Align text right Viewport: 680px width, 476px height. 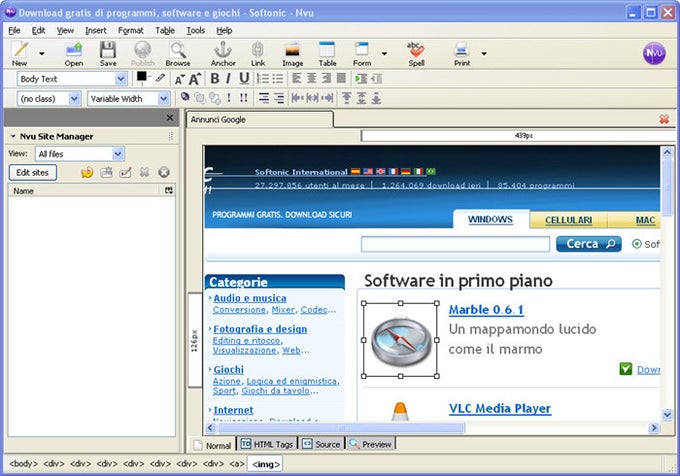tap(326, 78)
